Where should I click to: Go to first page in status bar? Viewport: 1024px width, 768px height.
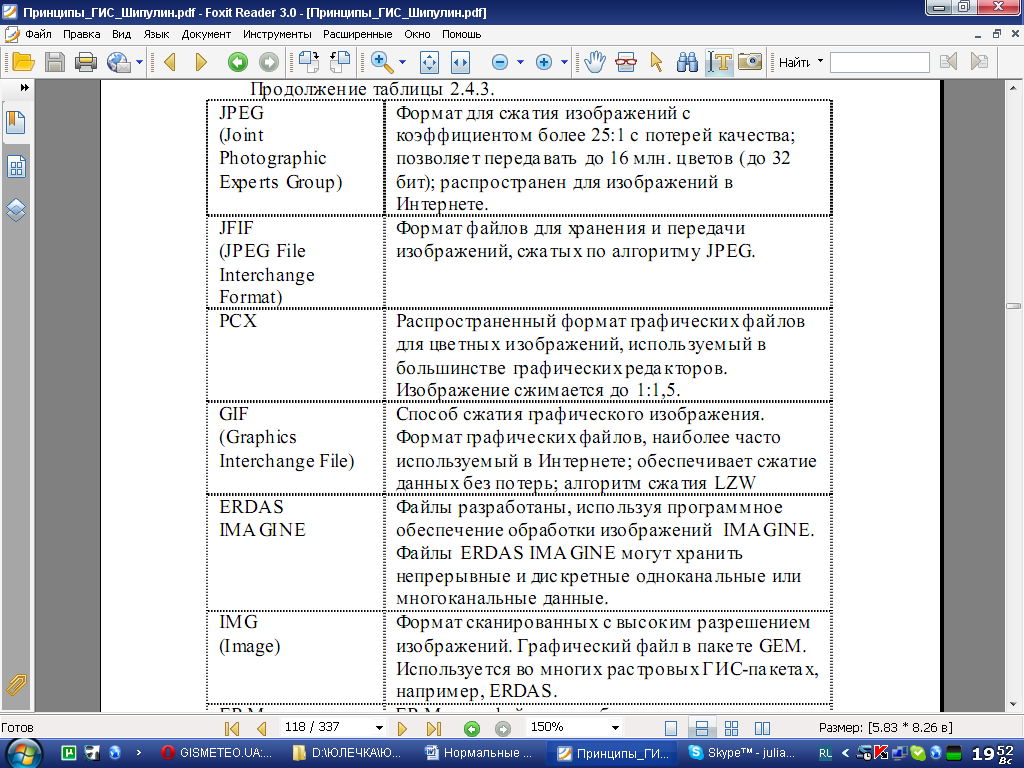pyautogui.click(x=231, y=728)
